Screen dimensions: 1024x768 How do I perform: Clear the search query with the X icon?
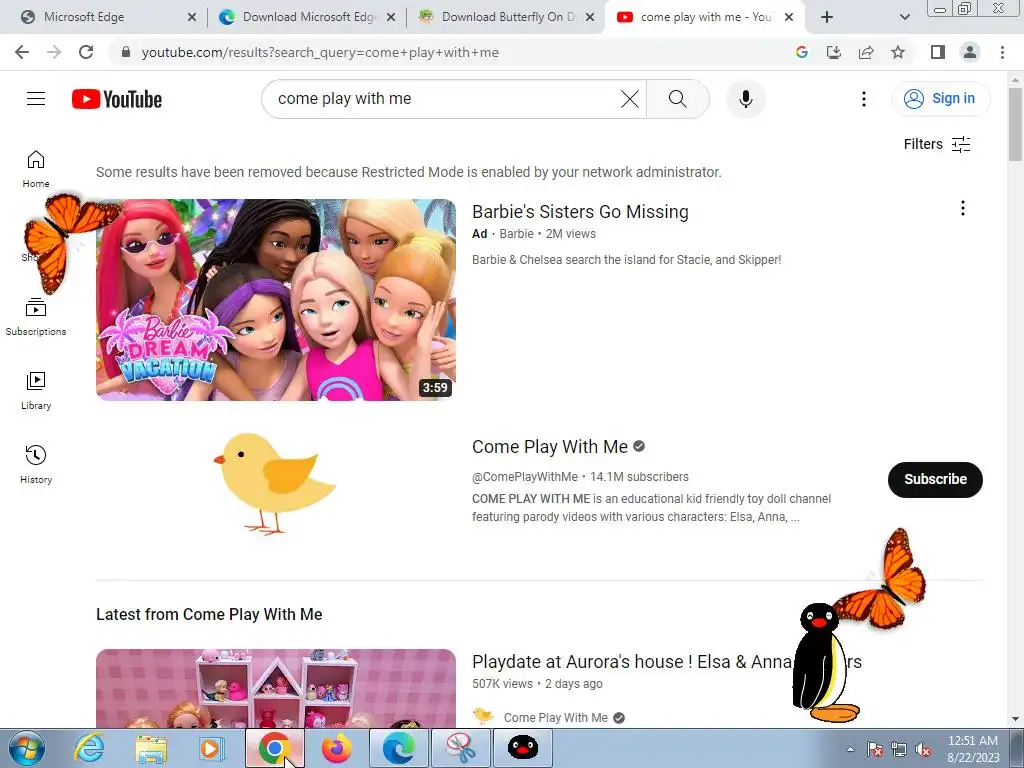(630, 99)
